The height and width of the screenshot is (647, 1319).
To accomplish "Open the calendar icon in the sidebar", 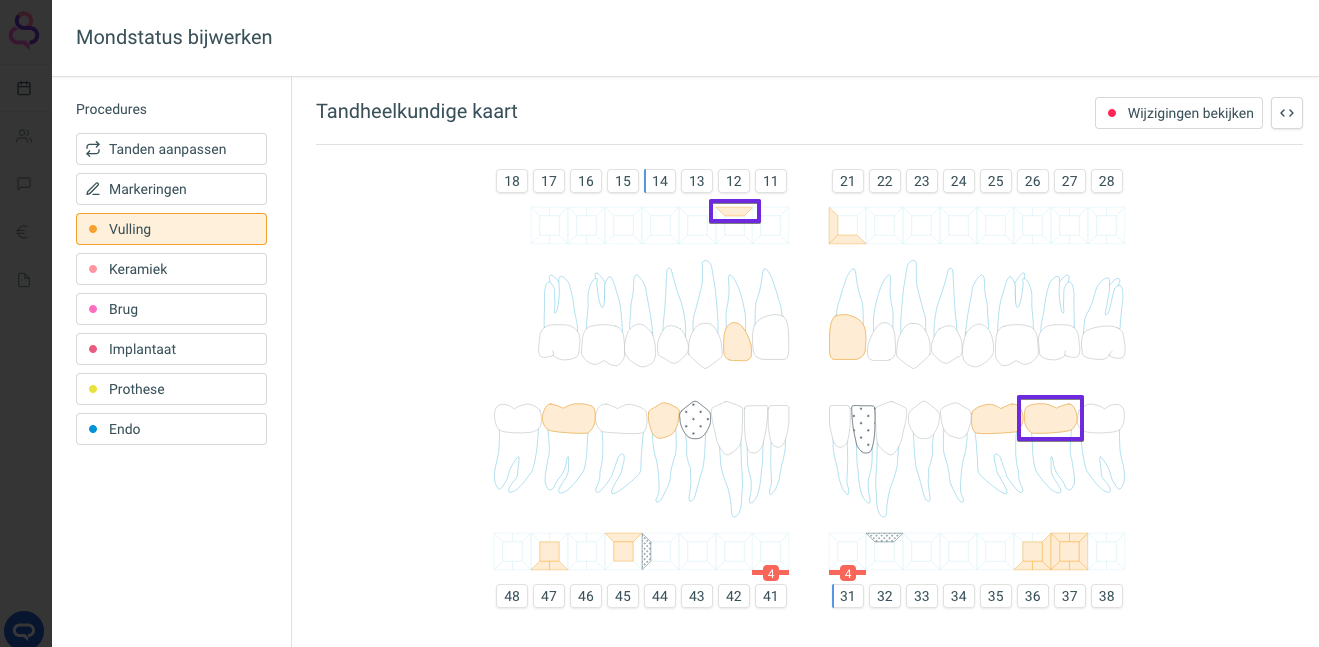I will 24,88.
